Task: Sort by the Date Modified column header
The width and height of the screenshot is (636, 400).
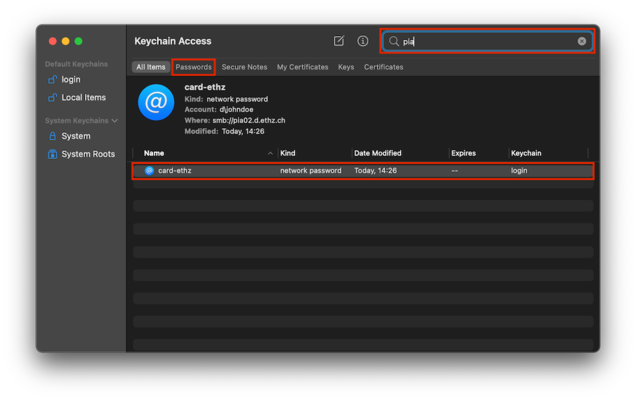Action: click(x=378, y=153)
